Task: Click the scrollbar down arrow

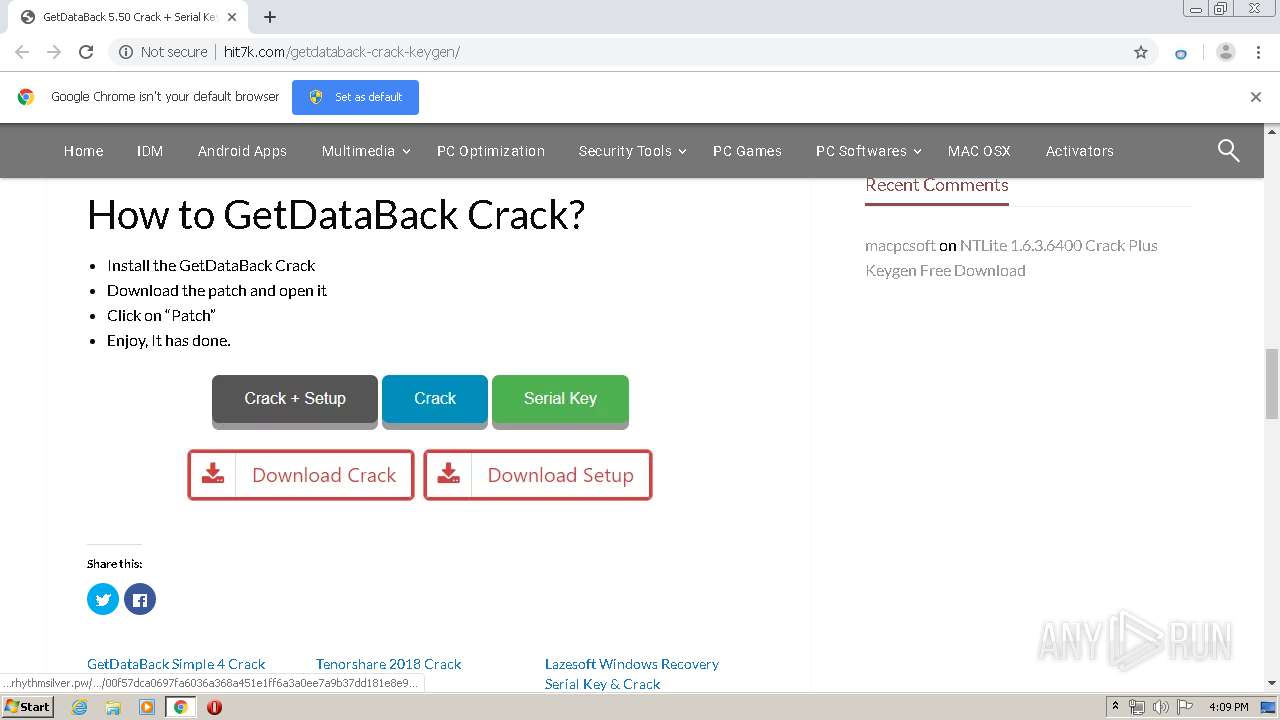Action: (1272, 683)
